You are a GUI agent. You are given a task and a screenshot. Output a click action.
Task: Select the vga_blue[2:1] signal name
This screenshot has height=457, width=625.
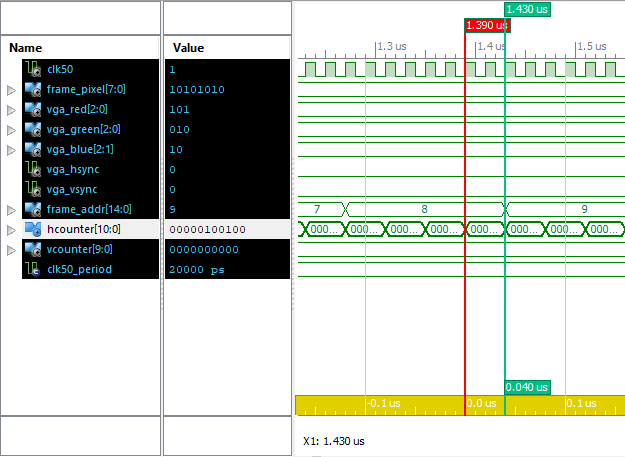[80, 149]
